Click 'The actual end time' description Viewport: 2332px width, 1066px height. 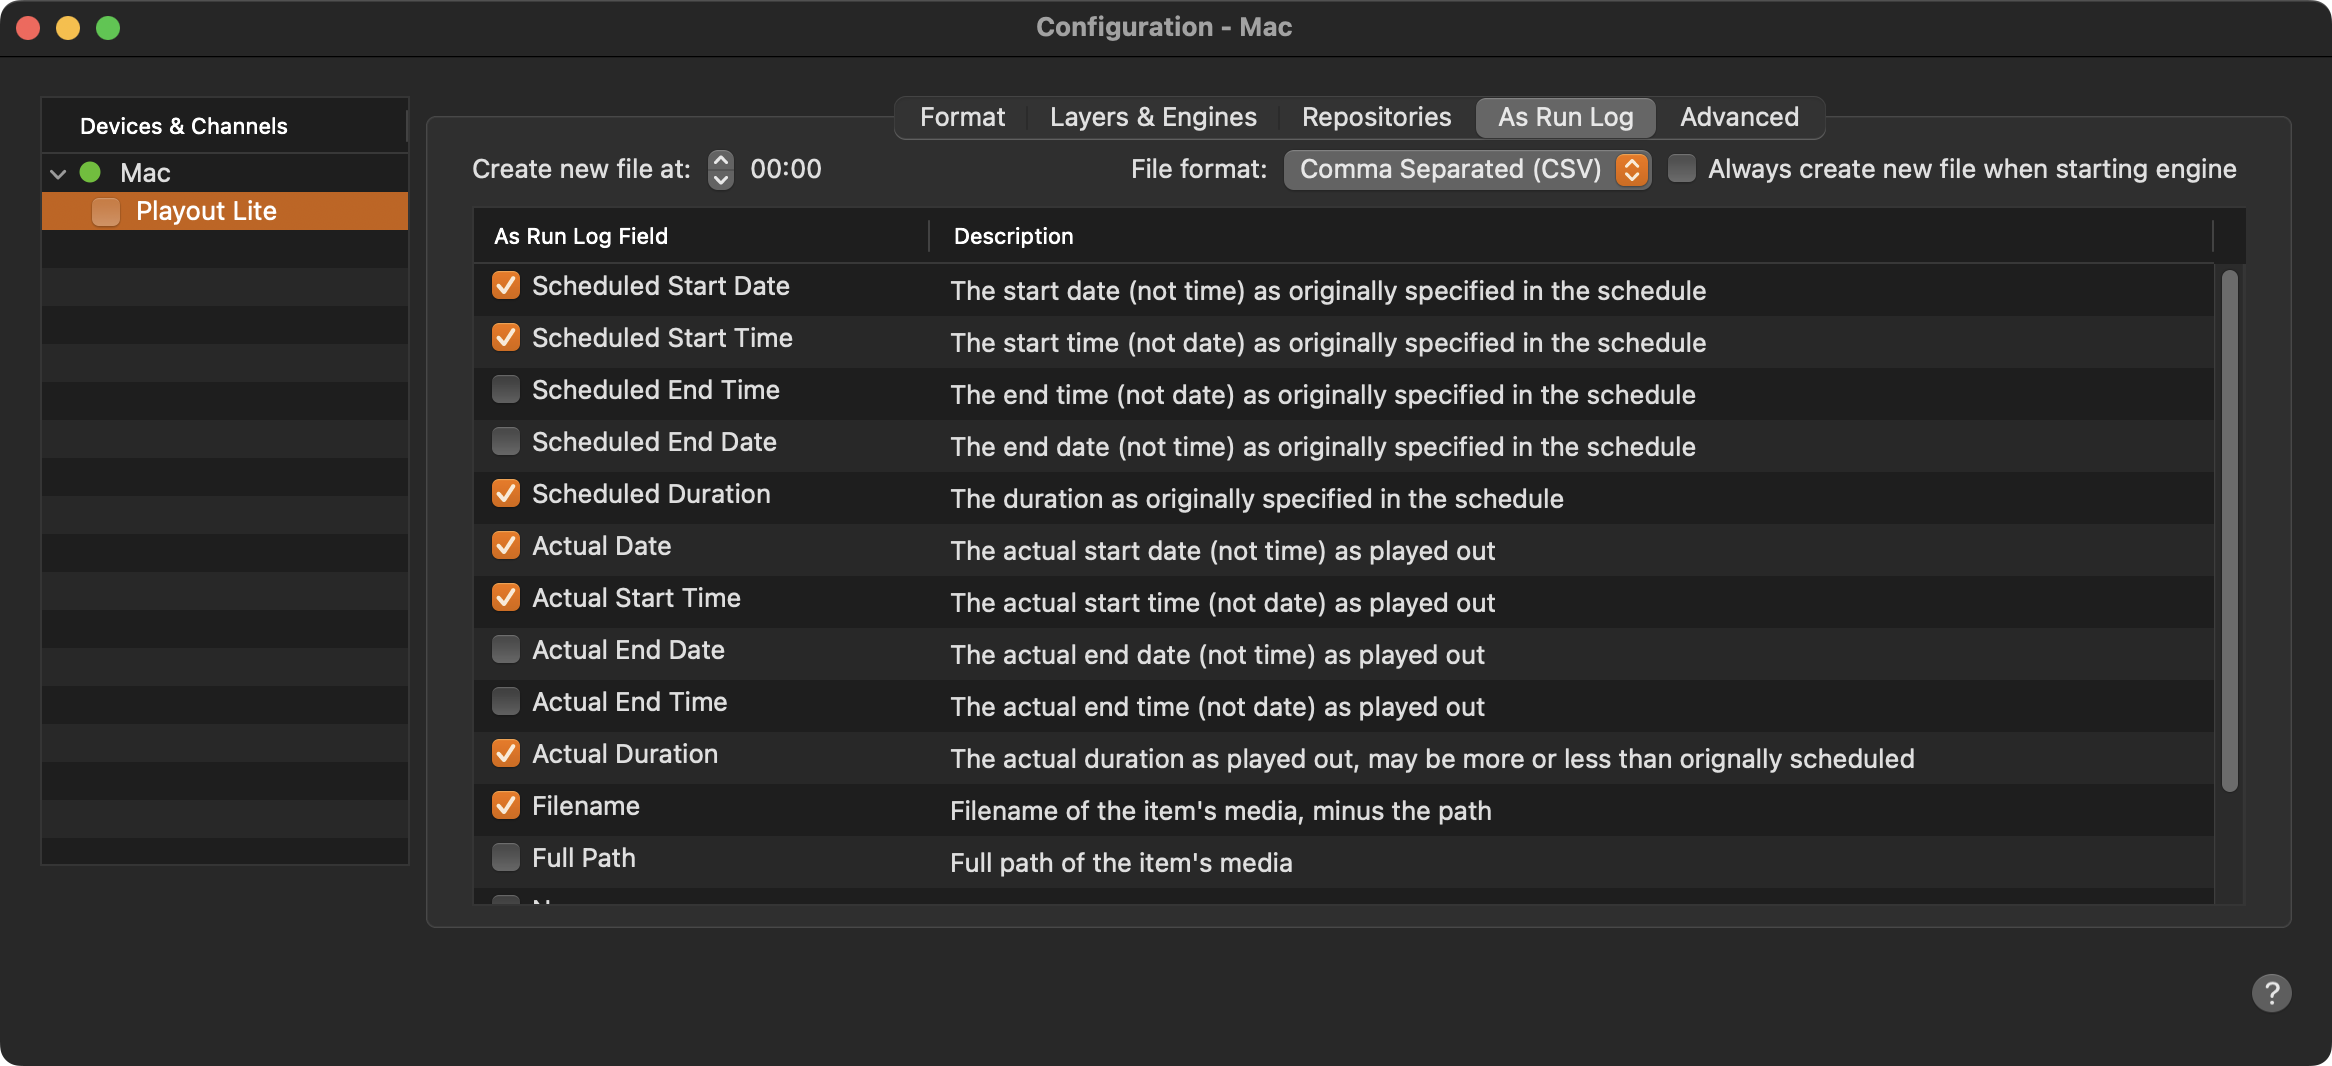(x=1217, y=707)
